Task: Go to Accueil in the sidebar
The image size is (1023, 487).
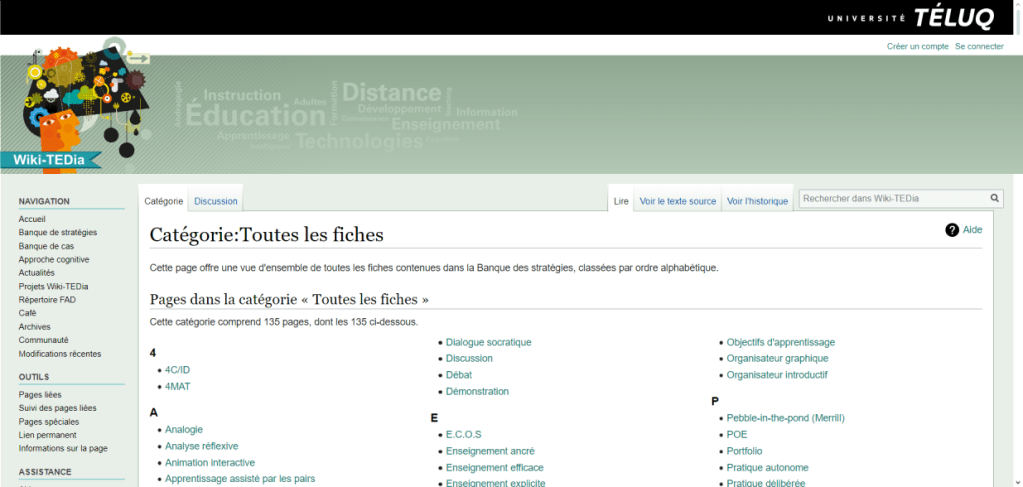Action: pos(32,219)
